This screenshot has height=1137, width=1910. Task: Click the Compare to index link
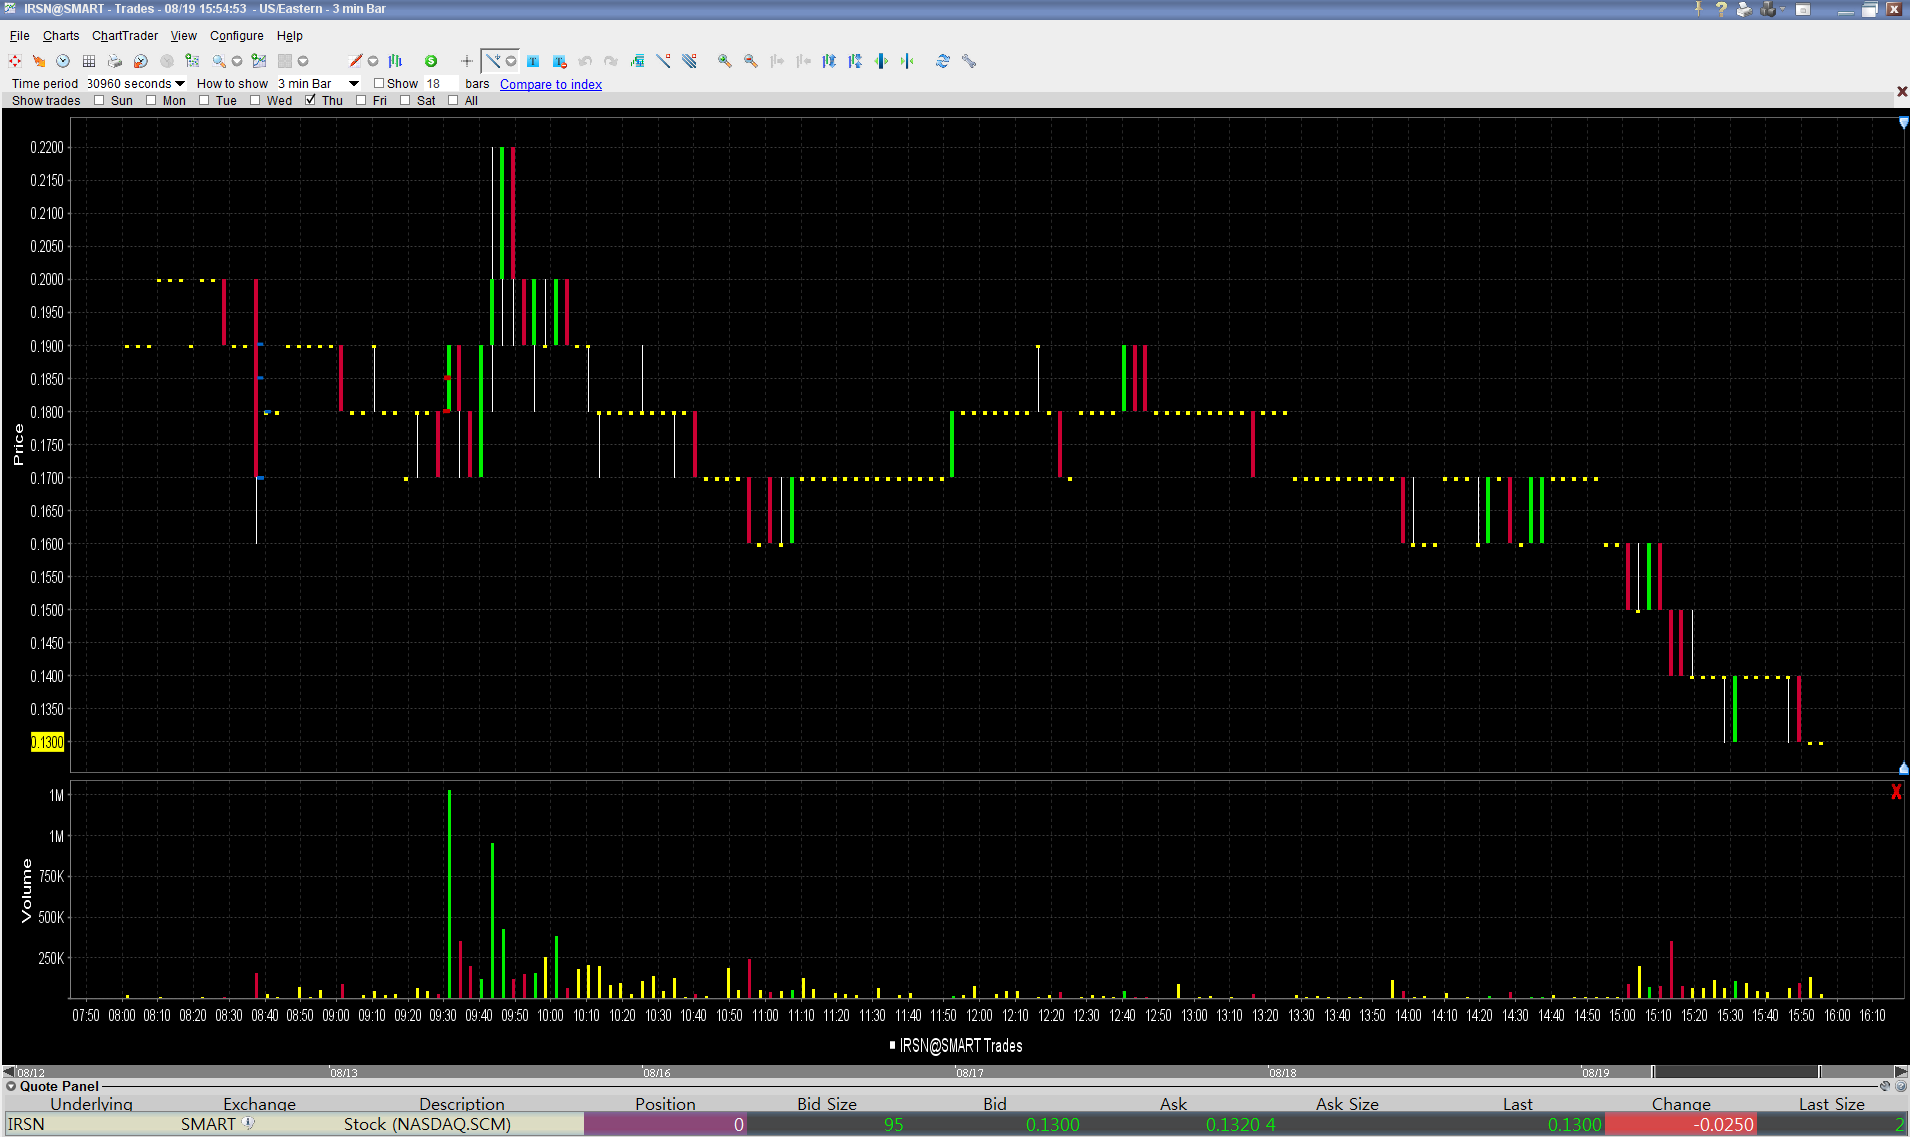(551, 84)
